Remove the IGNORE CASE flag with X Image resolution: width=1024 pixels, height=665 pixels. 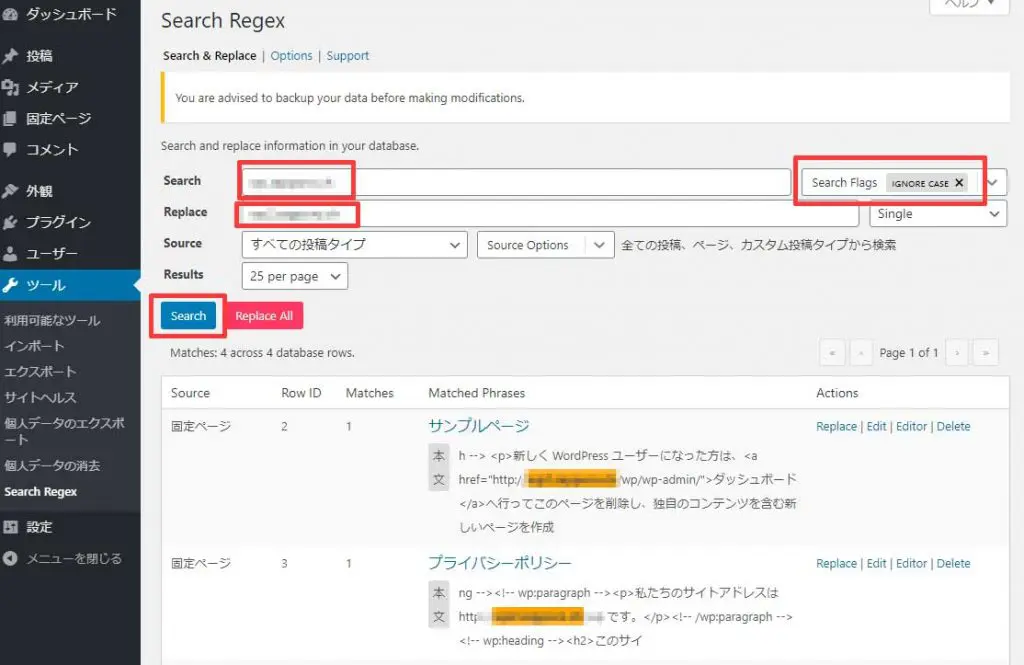(959, 183)
